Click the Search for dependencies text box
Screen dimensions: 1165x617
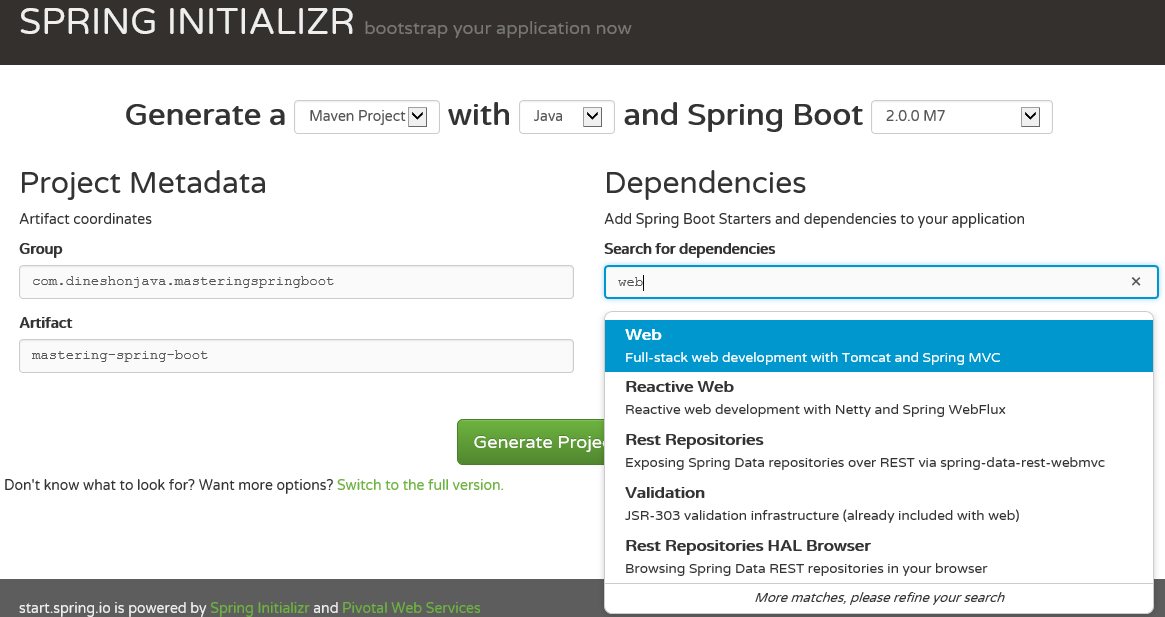[881, 282]
